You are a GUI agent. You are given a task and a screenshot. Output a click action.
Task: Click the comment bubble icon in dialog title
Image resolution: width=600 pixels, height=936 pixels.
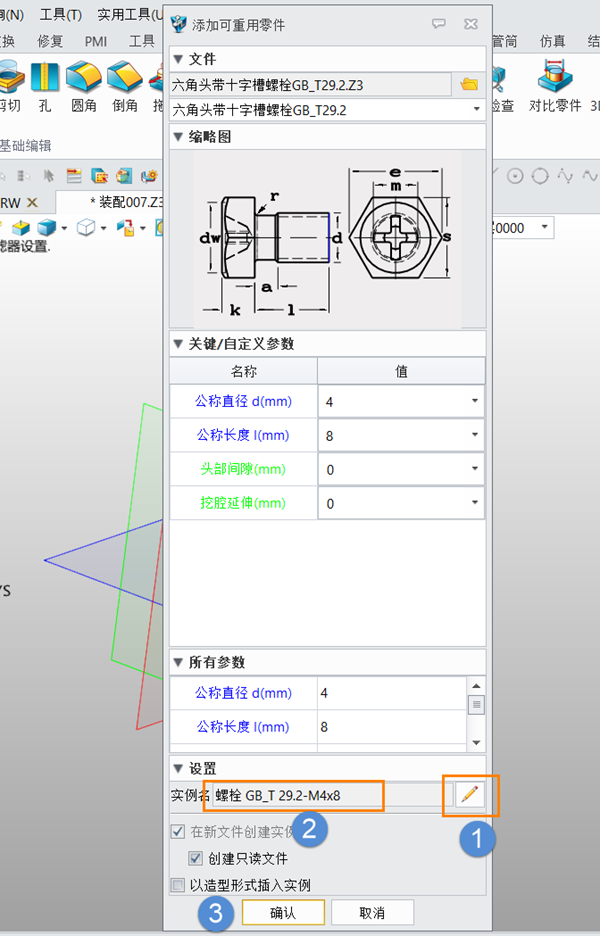tap(439, 24)
